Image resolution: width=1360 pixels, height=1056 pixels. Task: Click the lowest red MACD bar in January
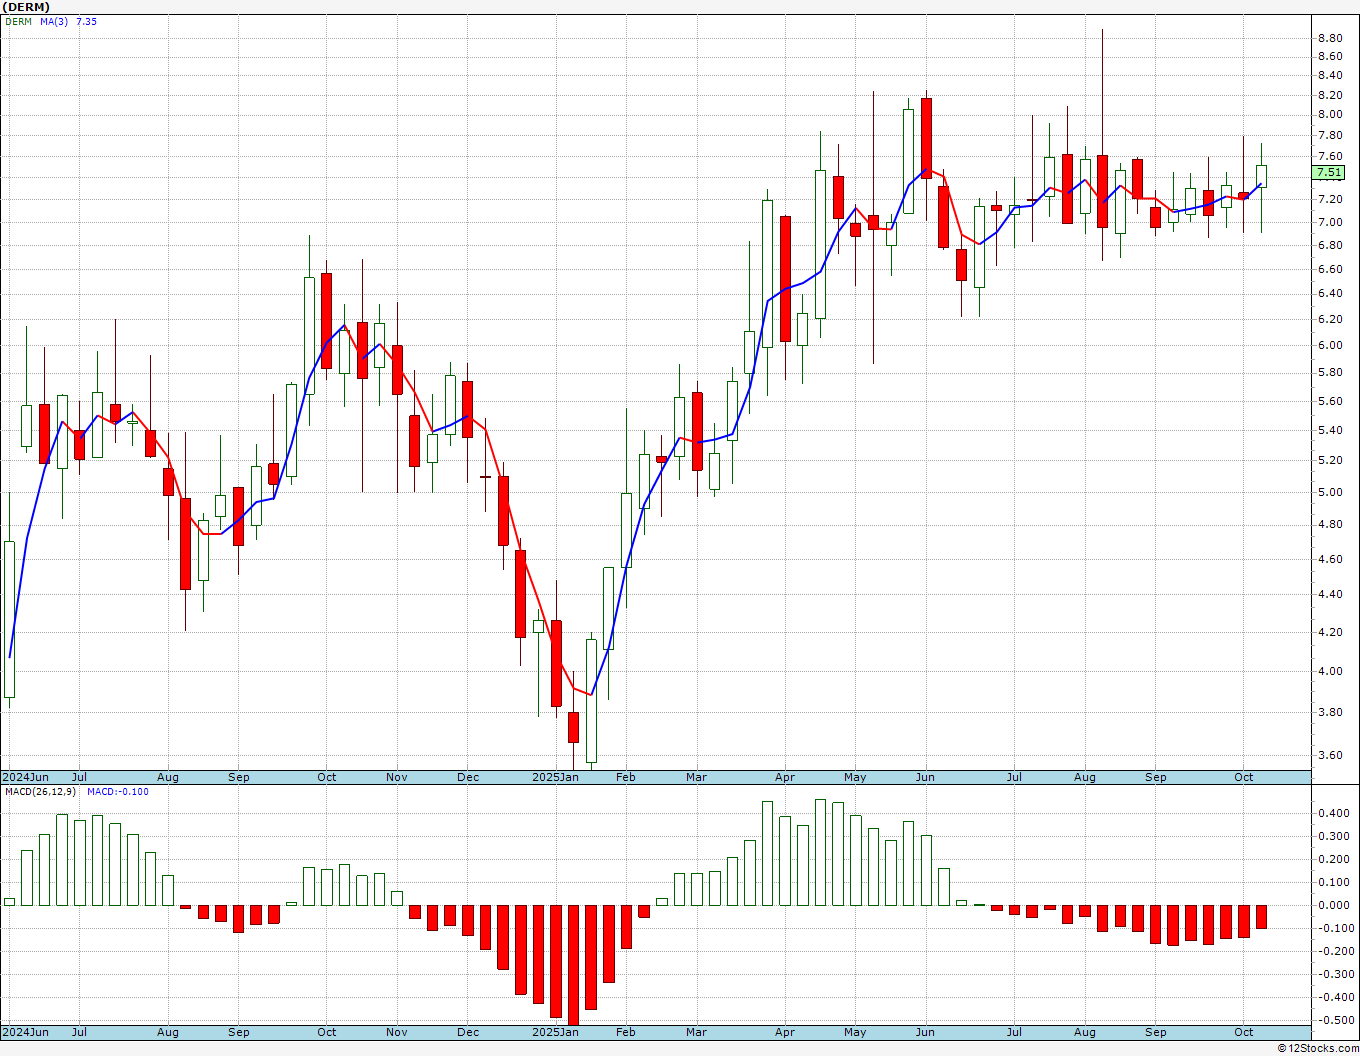pyautogui.click(x=573, y=965)
